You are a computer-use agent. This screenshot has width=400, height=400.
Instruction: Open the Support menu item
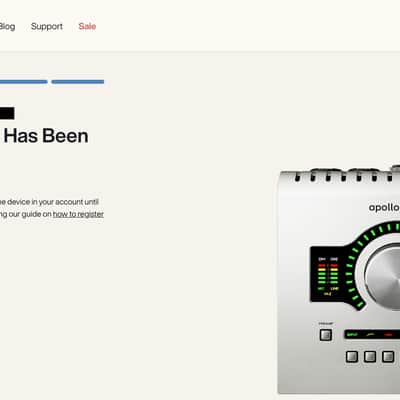pyautogui.click(x=47, y=27)
